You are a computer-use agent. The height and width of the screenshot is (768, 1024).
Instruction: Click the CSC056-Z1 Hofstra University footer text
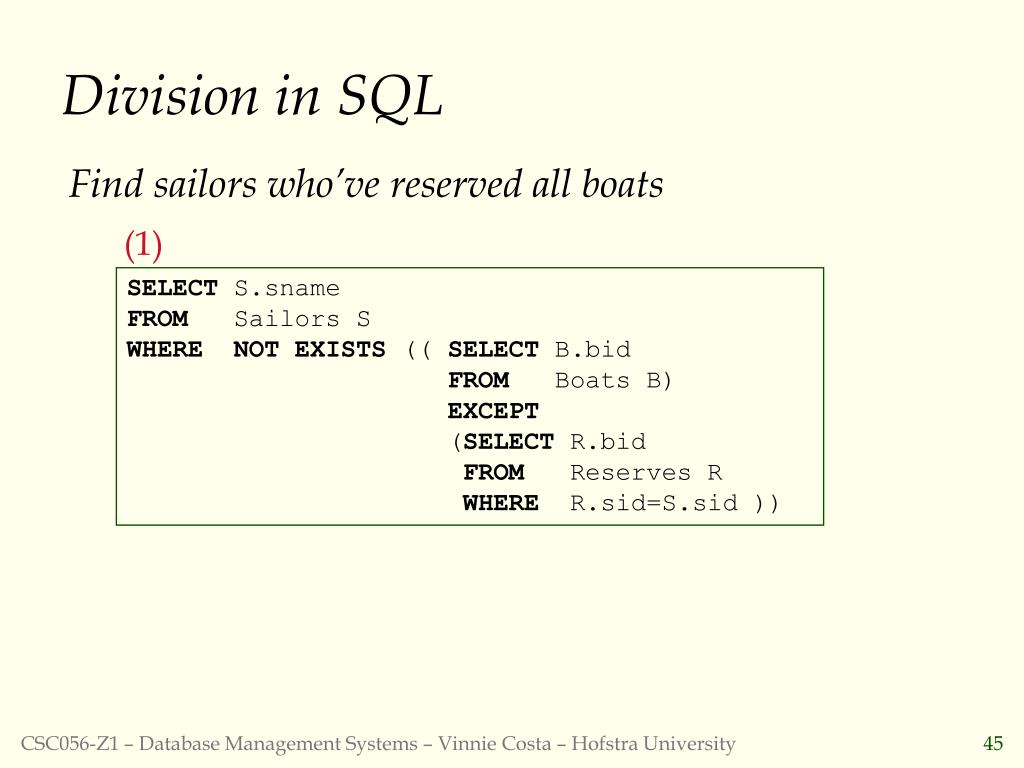tap(378, 744)
